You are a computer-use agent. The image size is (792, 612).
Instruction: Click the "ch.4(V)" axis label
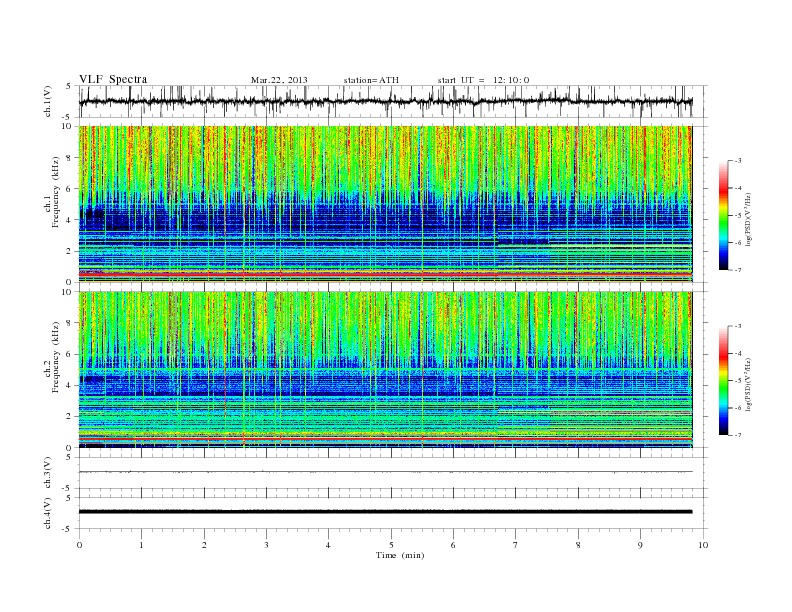pos(48,513)
